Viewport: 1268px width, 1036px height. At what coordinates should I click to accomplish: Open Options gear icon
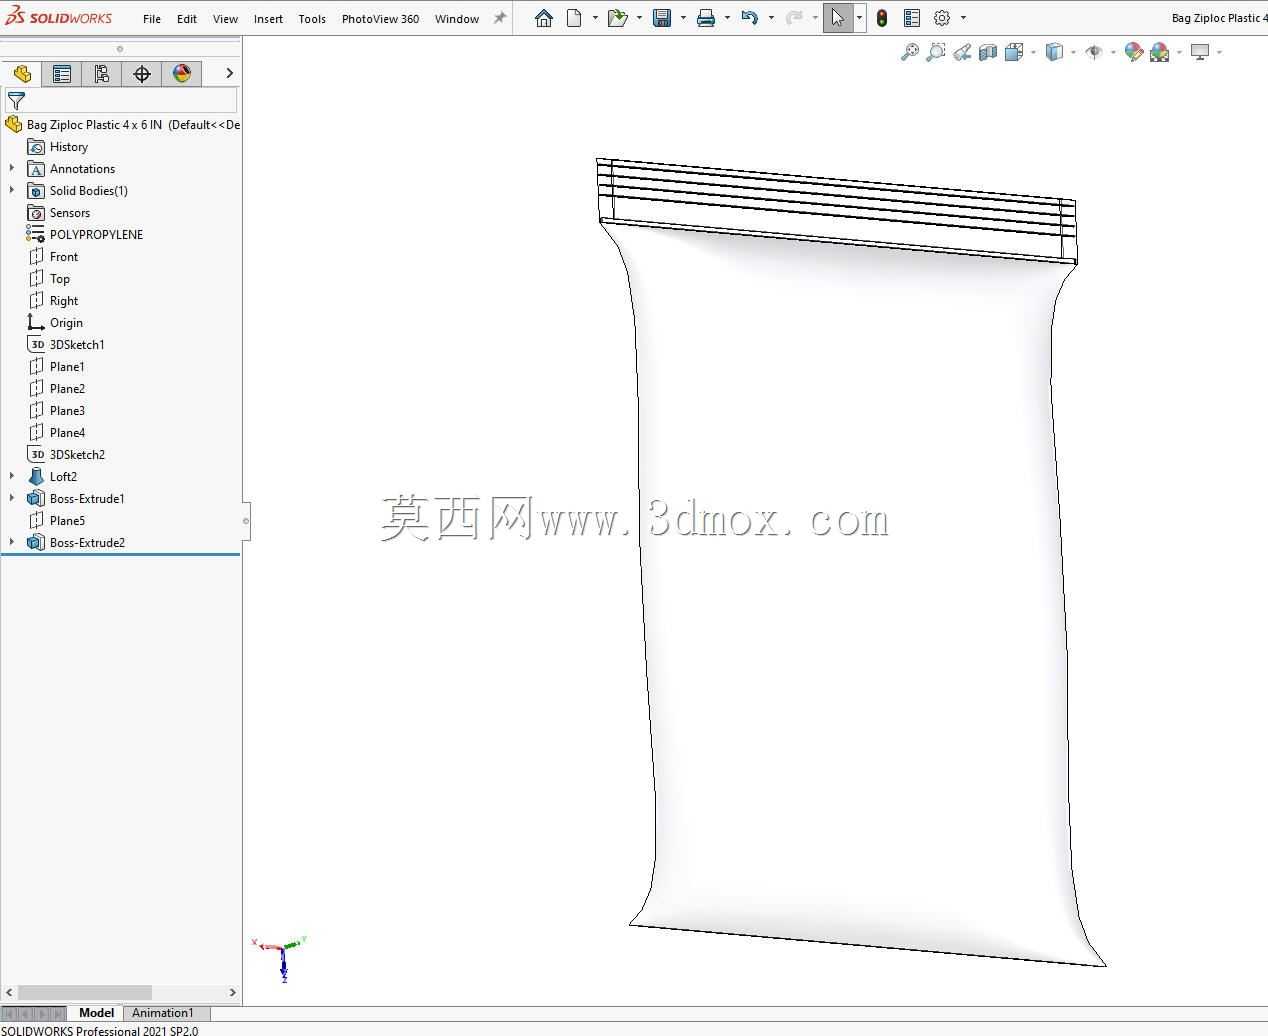tap(942, 18)
